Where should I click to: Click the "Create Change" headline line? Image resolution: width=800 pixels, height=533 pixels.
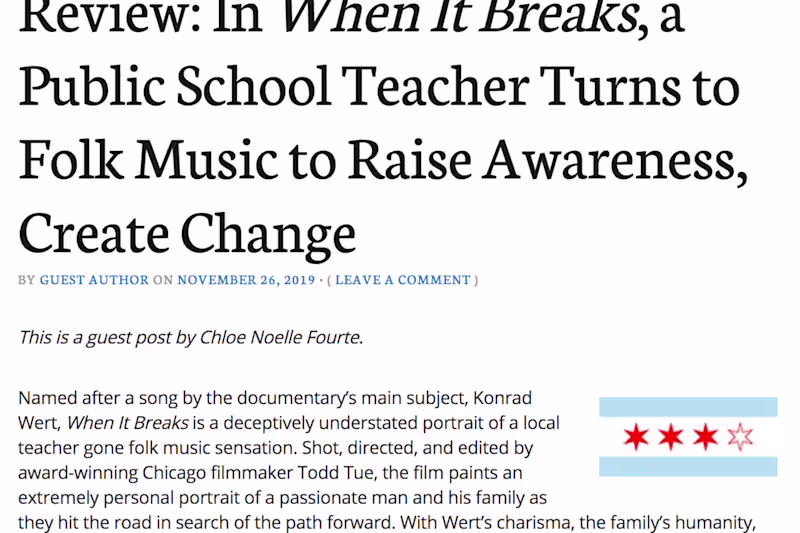pos(187,231)
